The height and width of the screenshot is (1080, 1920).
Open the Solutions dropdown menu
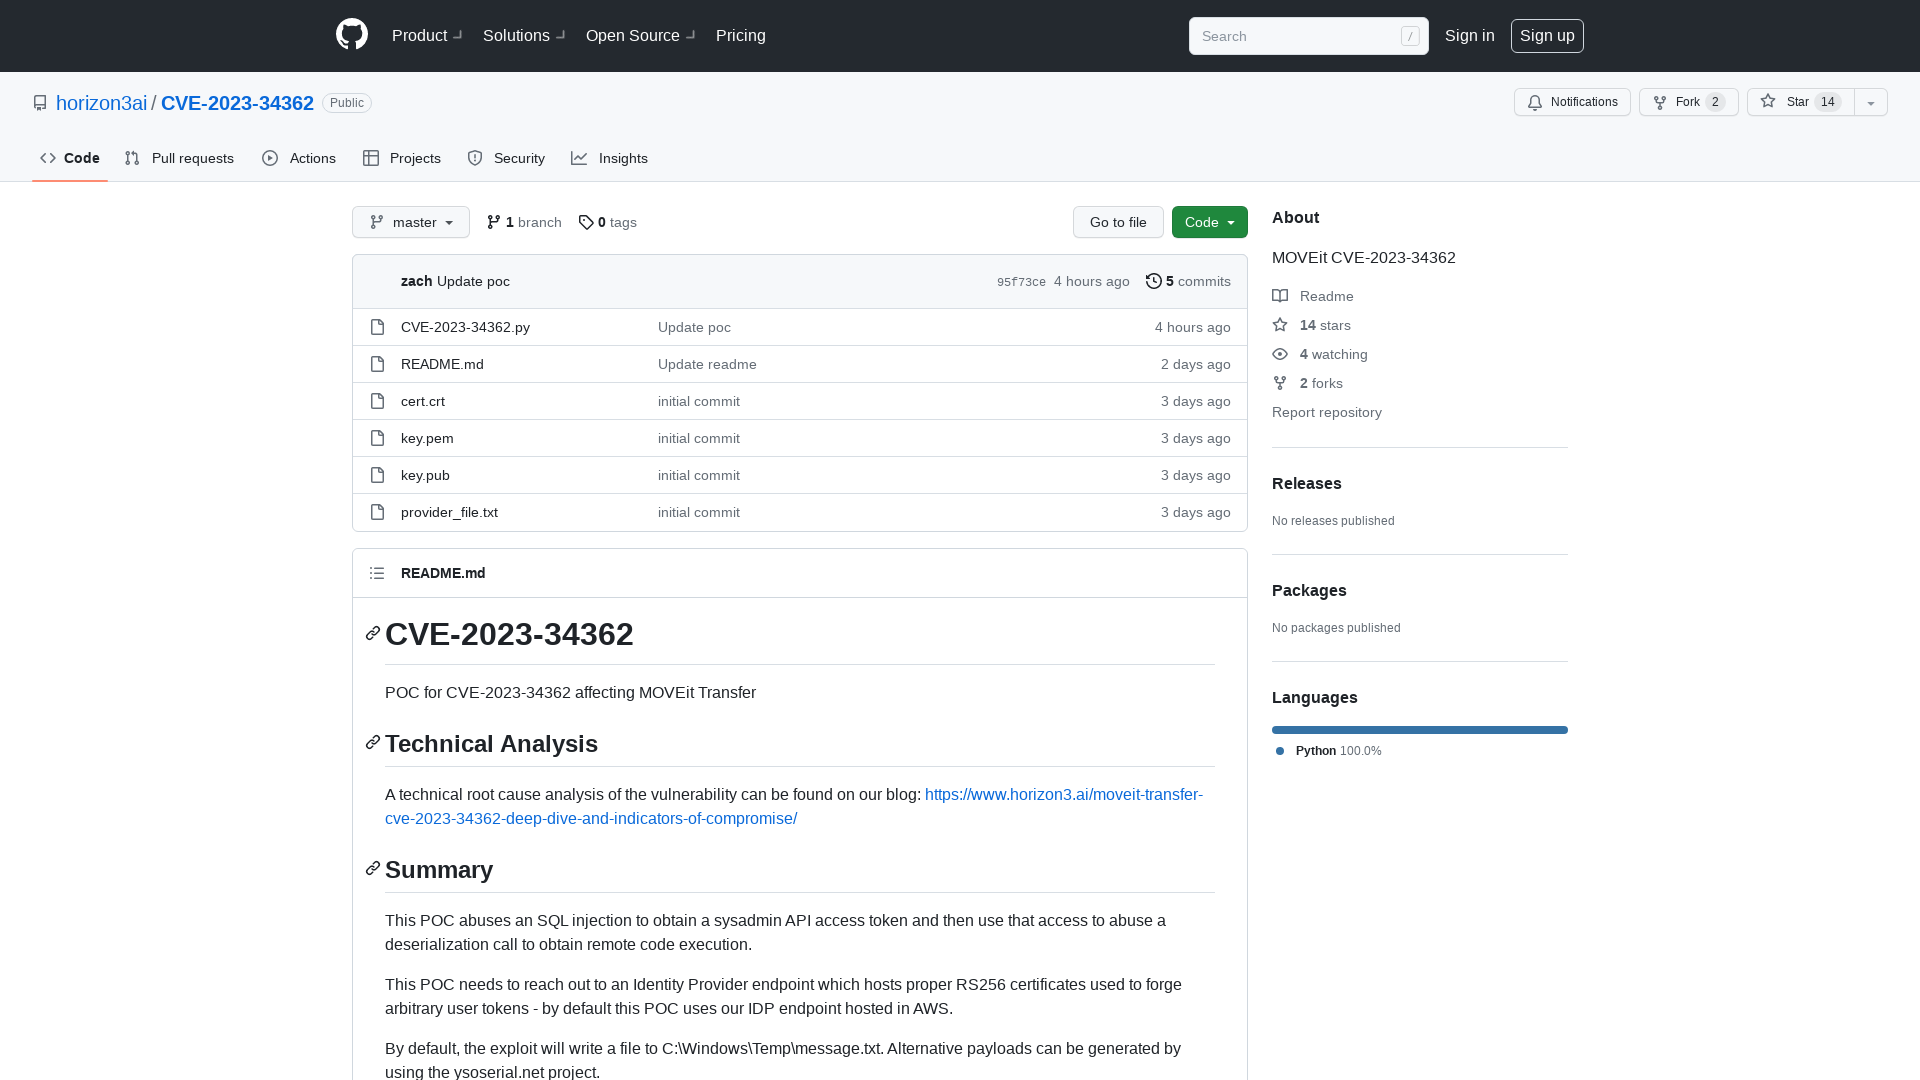(x=524, y=36)
